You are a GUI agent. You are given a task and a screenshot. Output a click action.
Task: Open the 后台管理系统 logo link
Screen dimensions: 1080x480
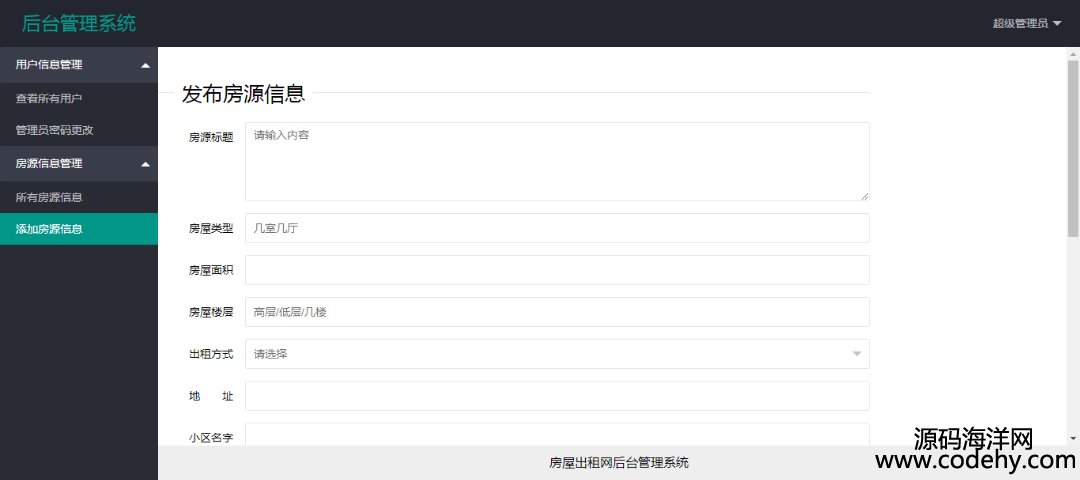[79, 23]
